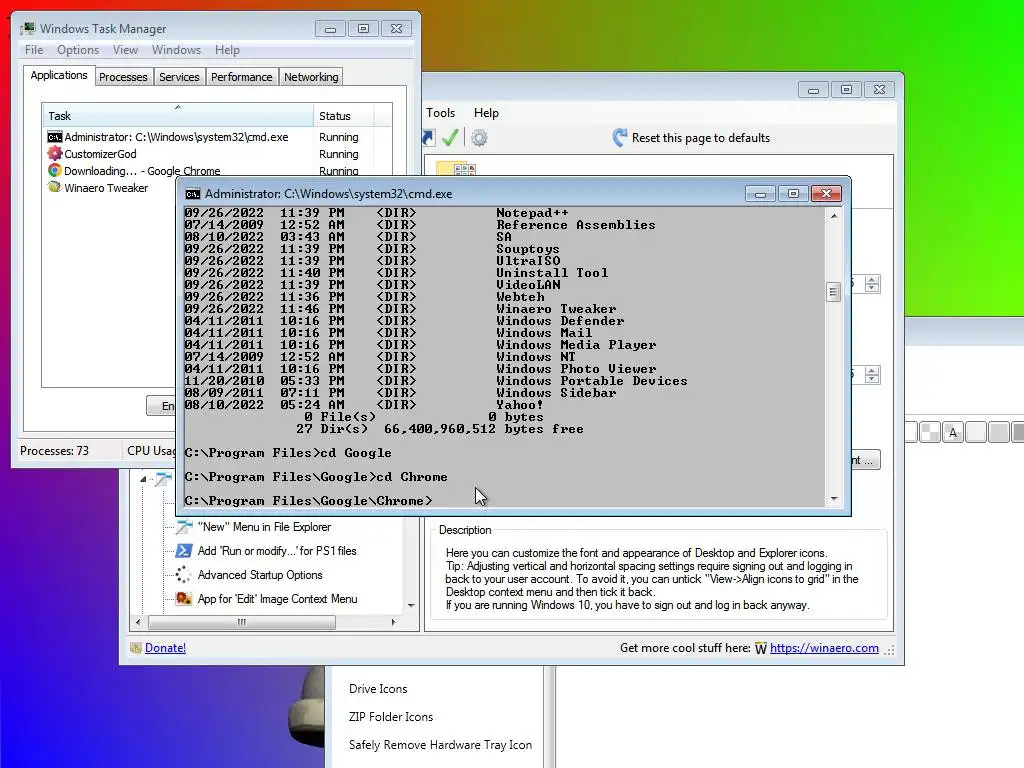Click 'Processes: 73' in Task Manager status bar
The height and width of the screenshot is (768, 1024).
(54, 451)
